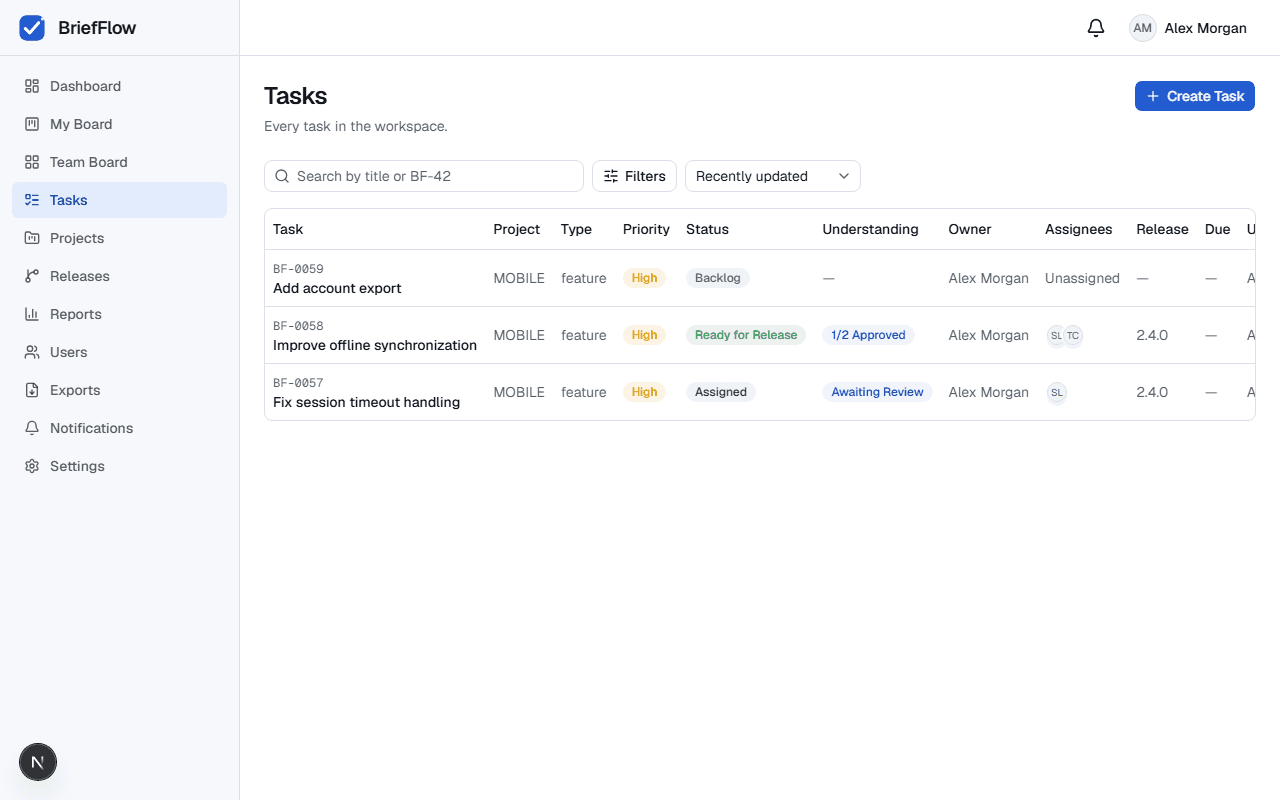
Task: Click the 1/2 Approved badge
Action: click(x=868, y=335)
